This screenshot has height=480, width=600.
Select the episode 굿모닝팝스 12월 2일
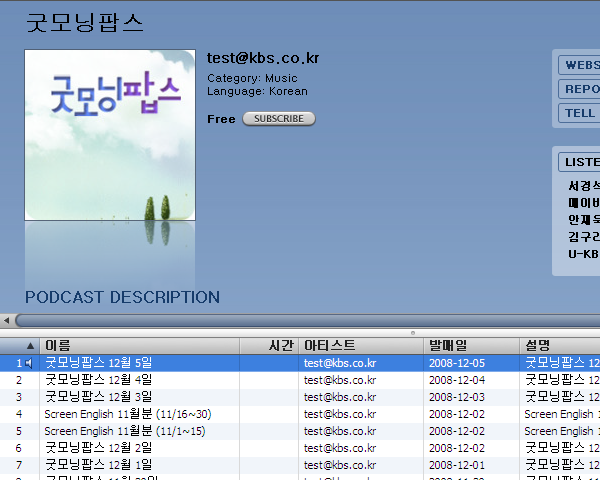(x=99, y=448)
